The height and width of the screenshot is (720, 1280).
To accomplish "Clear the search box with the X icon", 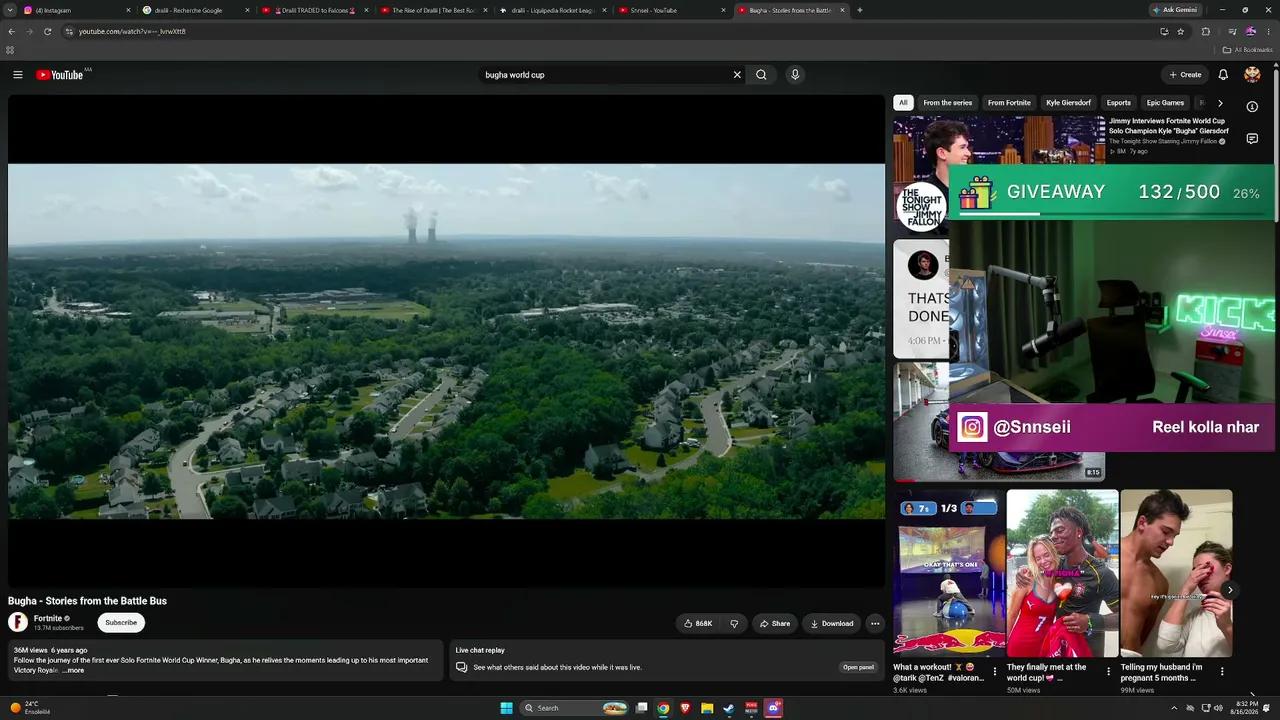I will [x=737, y=75].
